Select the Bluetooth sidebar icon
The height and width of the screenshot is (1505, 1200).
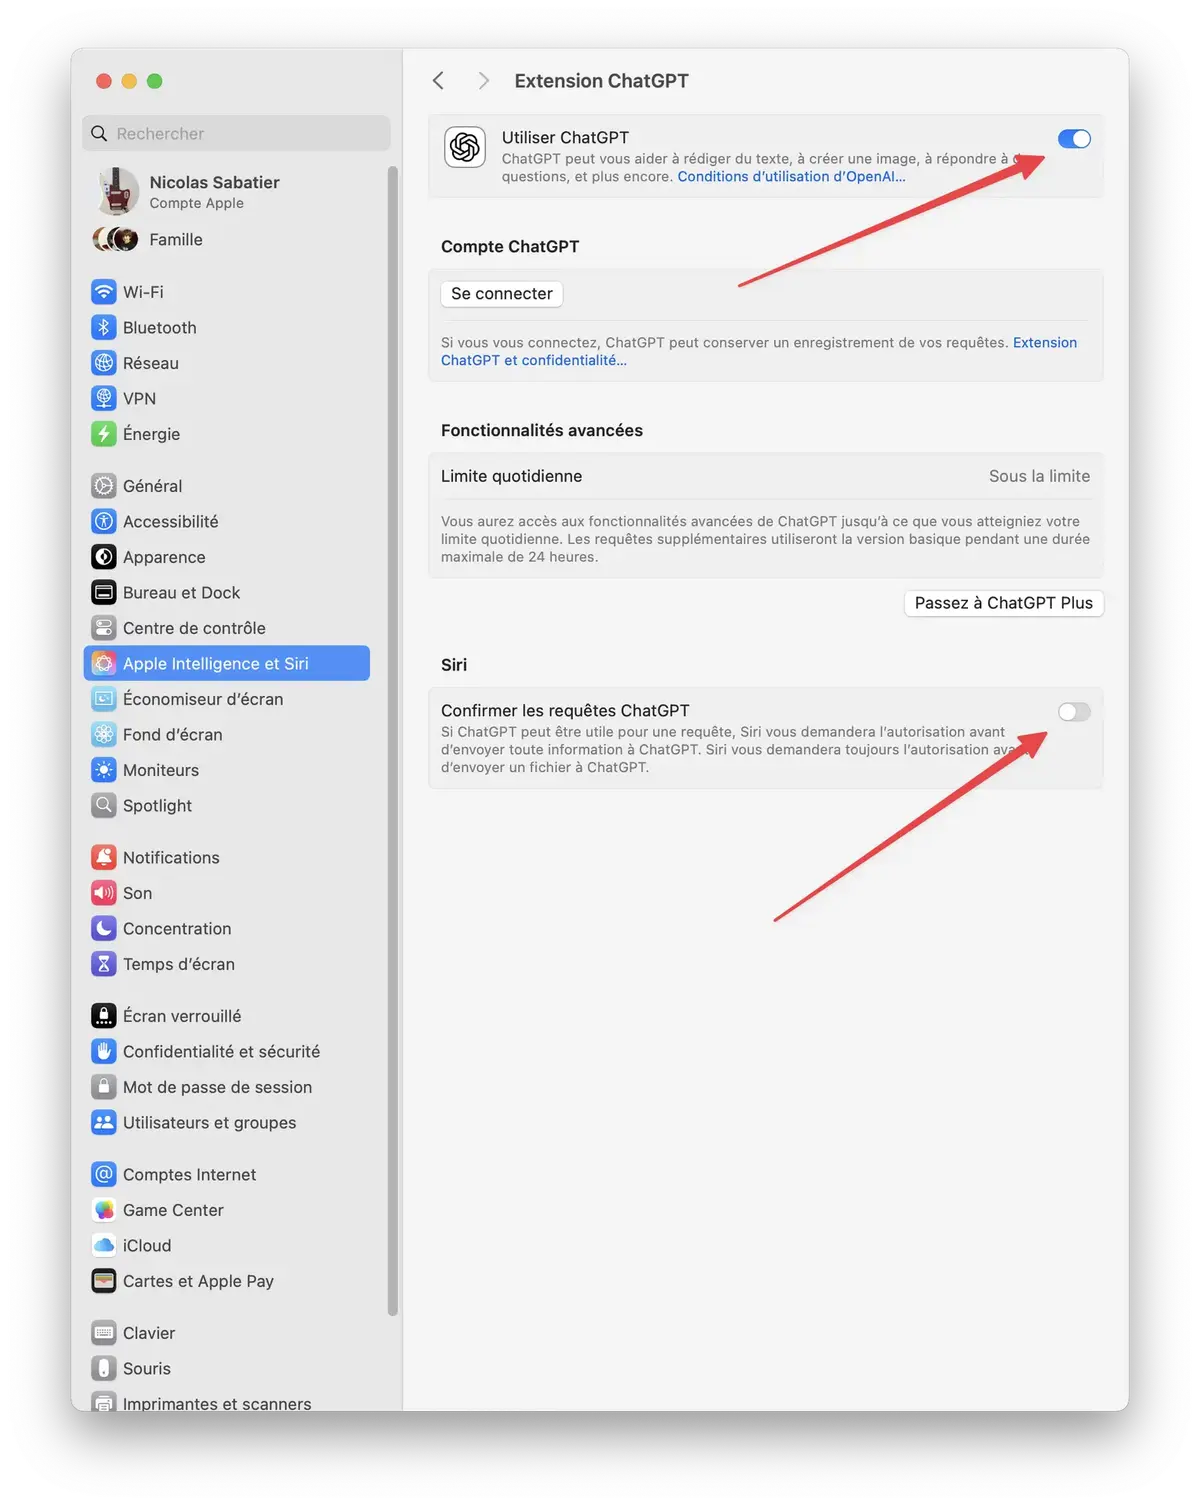point(104,327)
